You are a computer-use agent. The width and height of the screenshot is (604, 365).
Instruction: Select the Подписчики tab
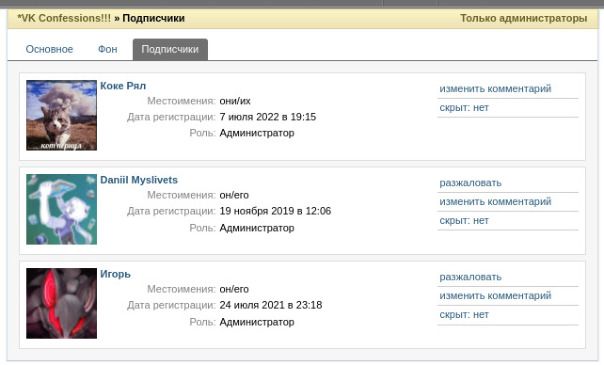point(170,49)
